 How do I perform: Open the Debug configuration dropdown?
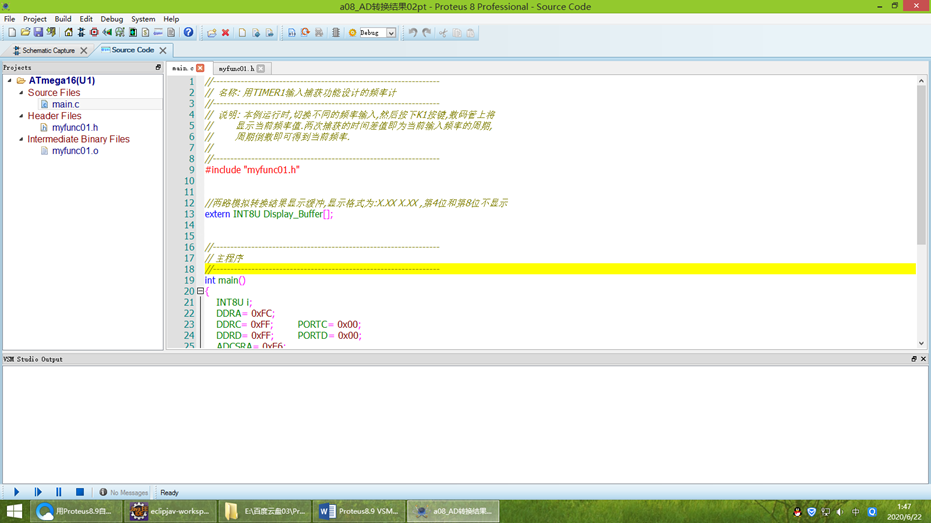(x=391, y=33)
